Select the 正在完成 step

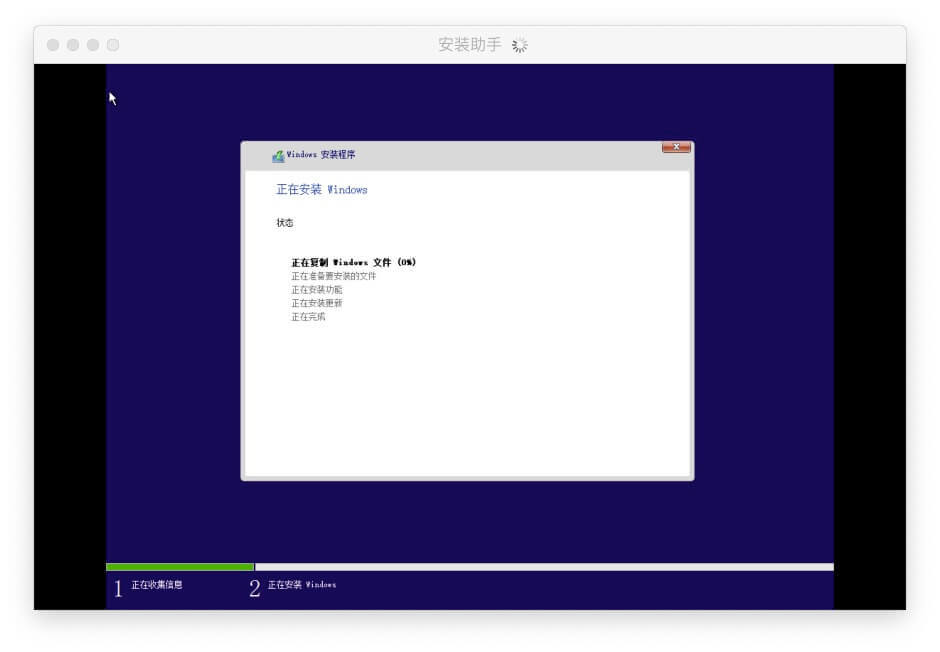tap(308, 317)
